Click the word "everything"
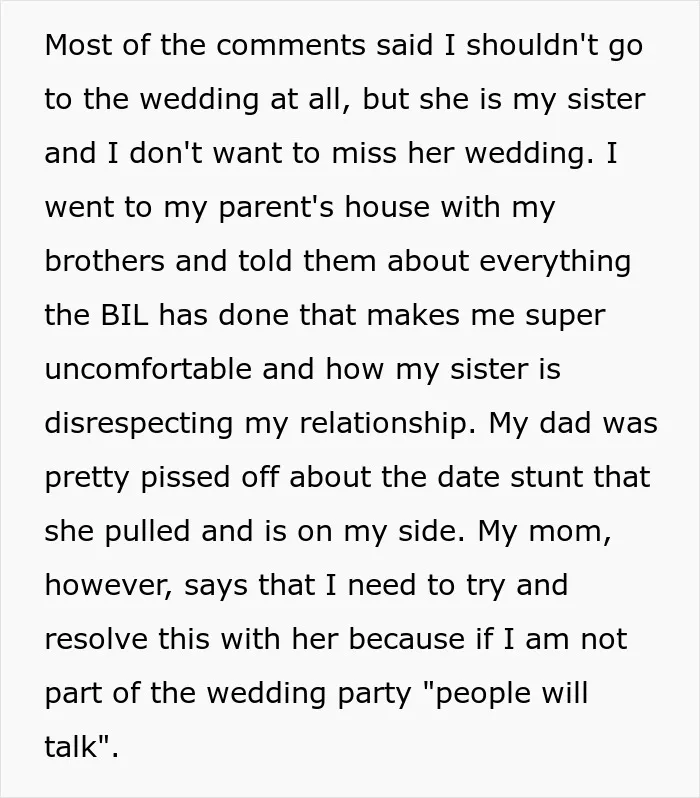 (x=555, y=263)
